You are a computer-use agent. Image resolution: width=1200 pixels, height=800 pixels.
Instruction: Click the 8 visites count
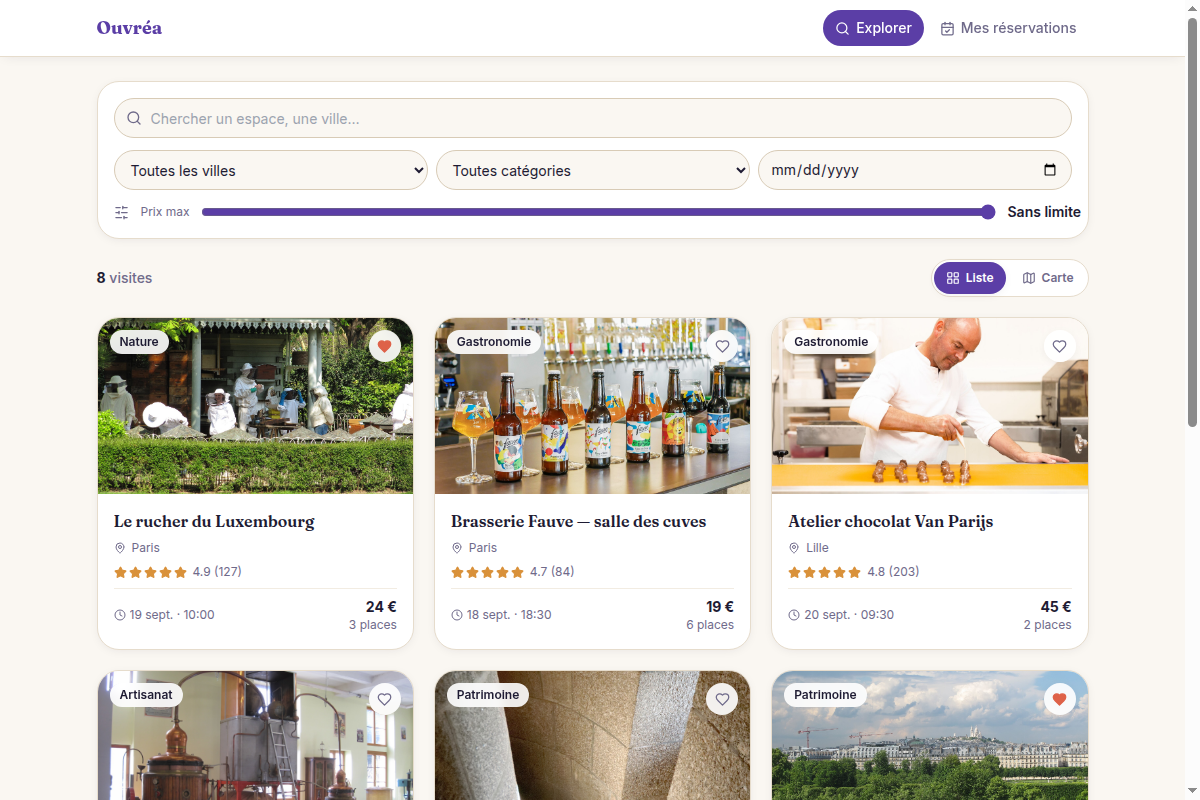pyautogui.click(x=125, y=278)
